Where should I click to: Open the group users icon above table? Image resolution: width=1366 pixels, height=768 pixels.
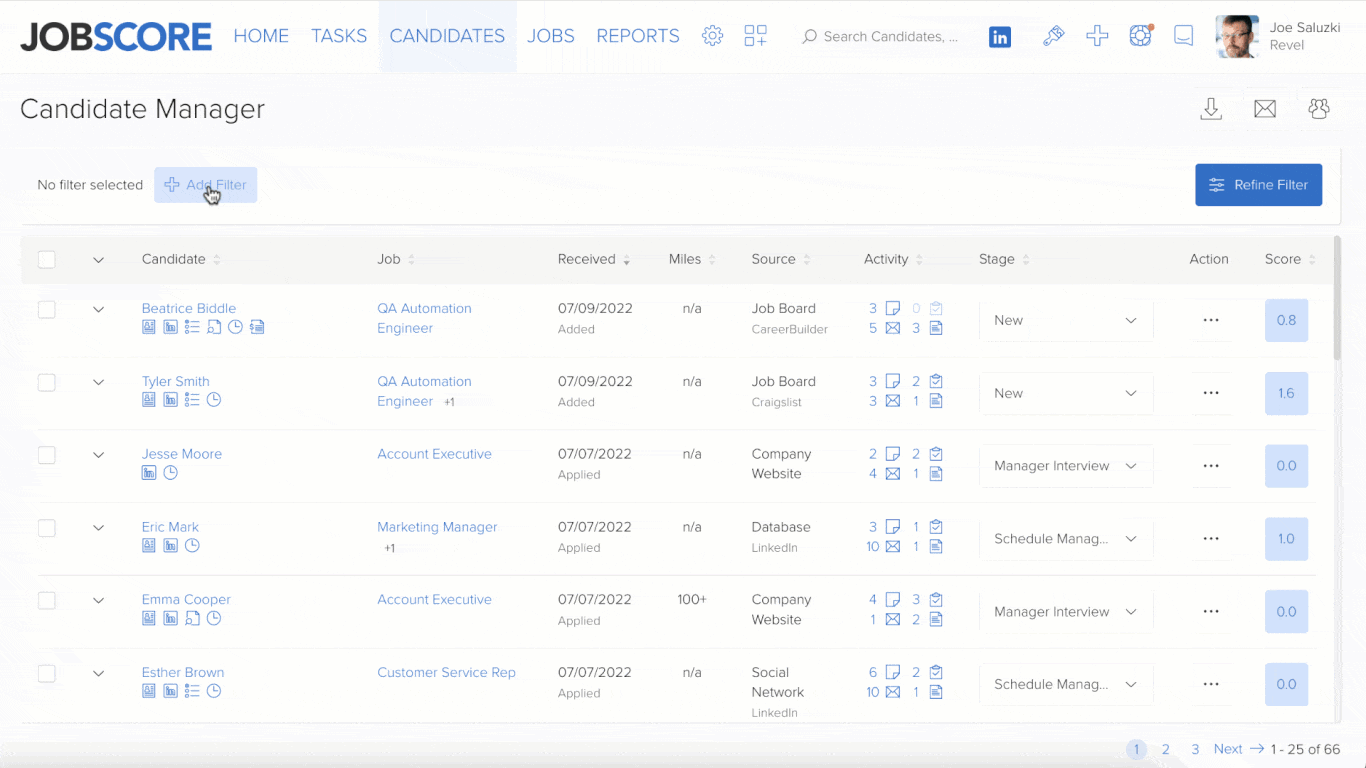click(1319, 108)
